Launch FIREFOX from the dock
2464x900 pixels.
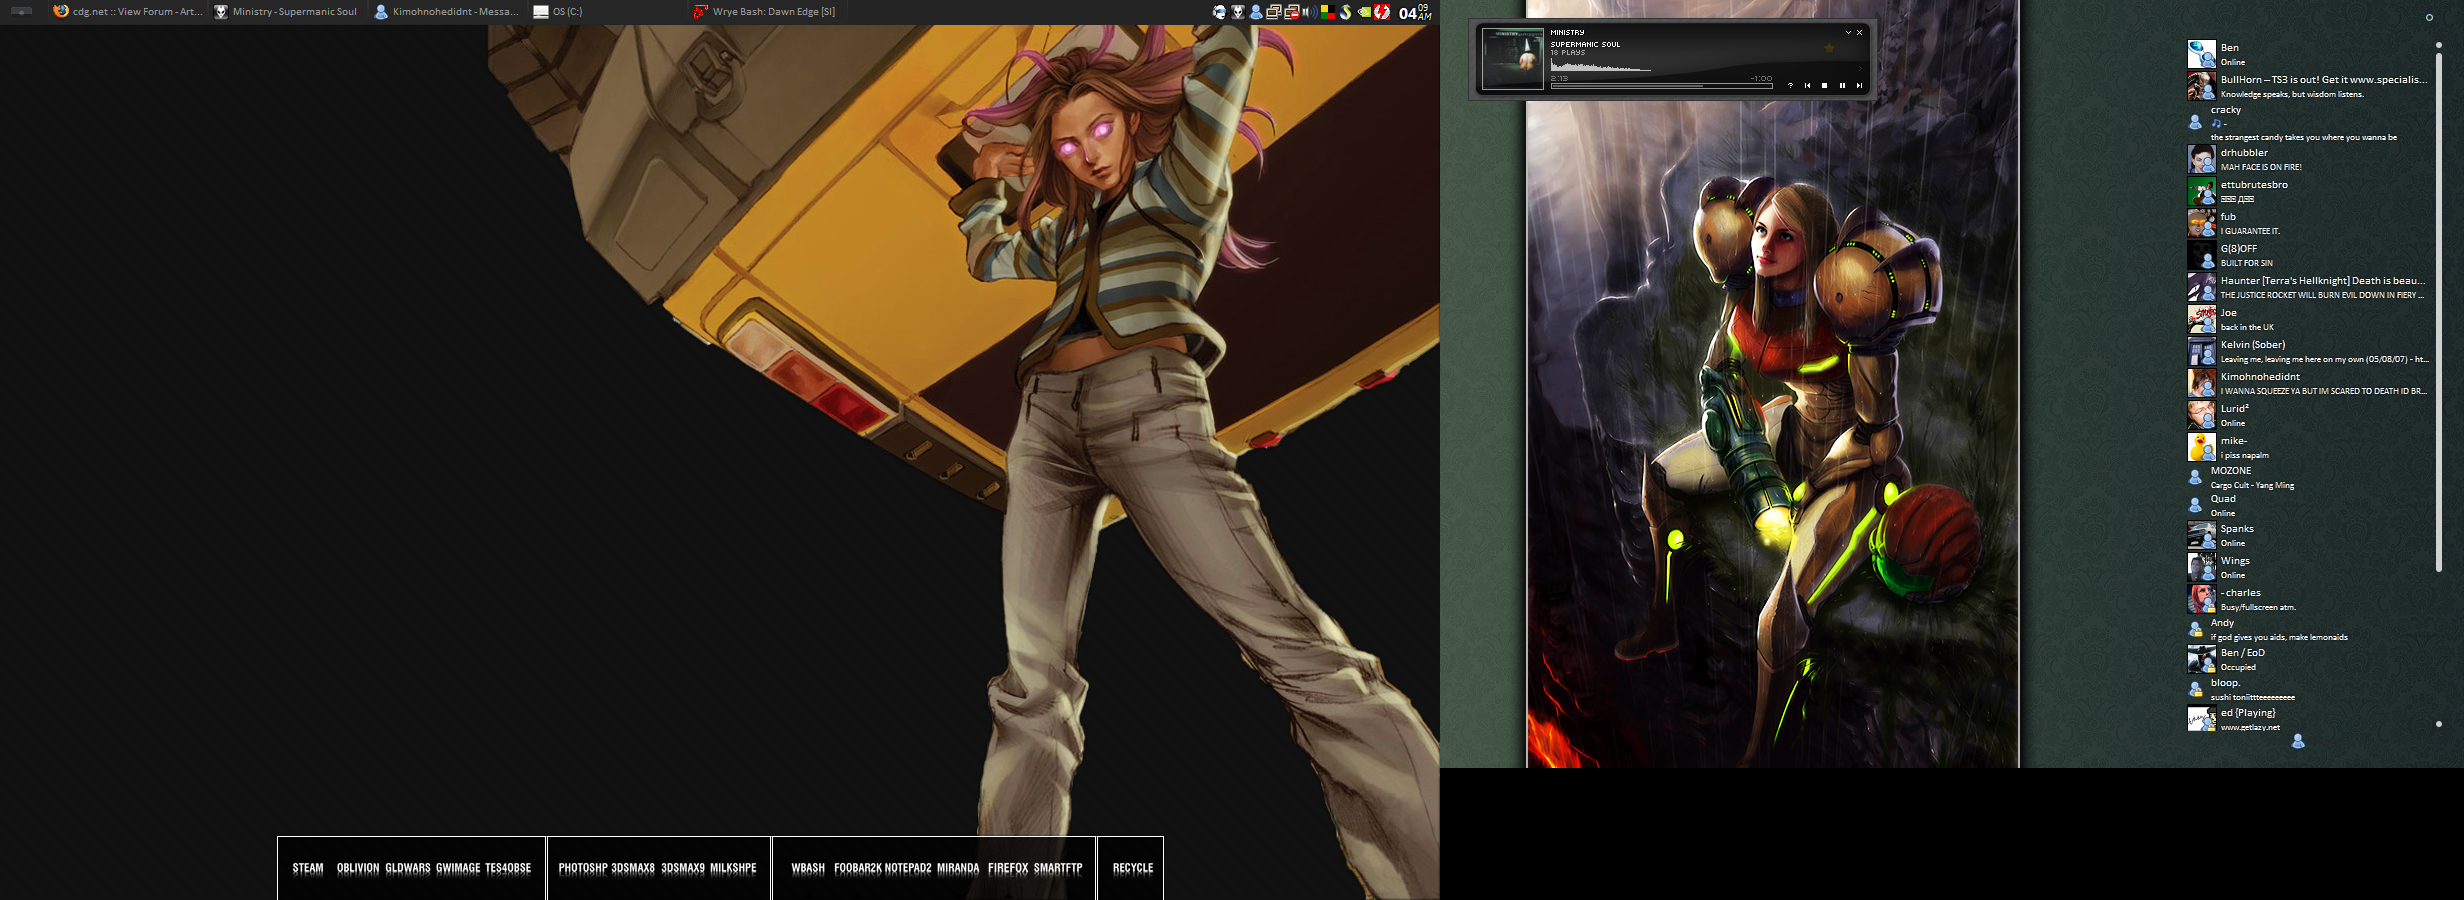pyautogui.click(x=1008, y=868)
